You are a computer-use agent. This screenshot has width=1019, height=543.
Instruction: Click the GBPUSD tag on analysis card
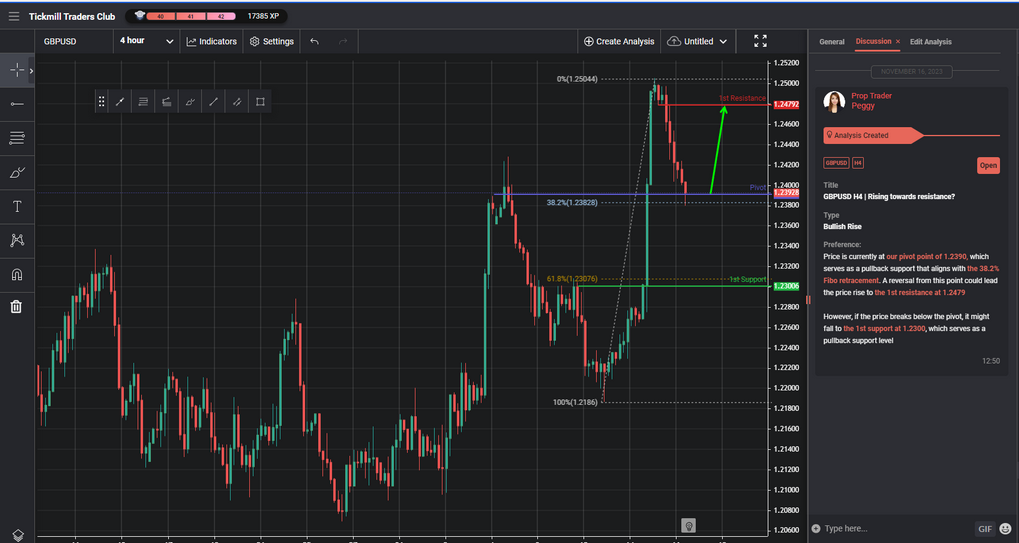836,163
